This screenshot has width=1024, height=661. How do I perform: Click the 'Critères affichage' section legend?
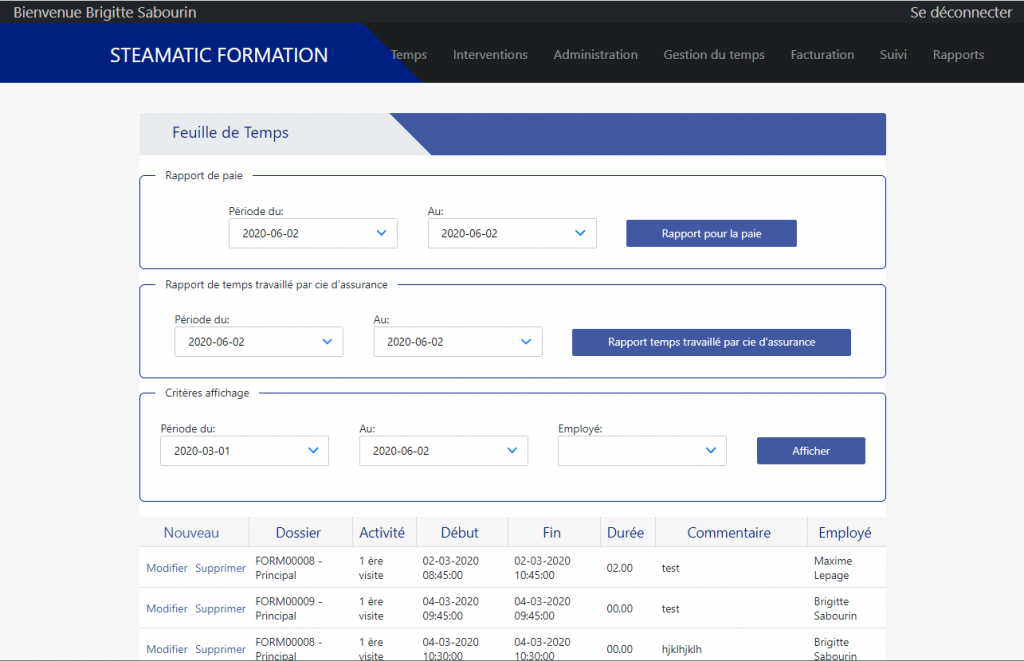[207, 393]
